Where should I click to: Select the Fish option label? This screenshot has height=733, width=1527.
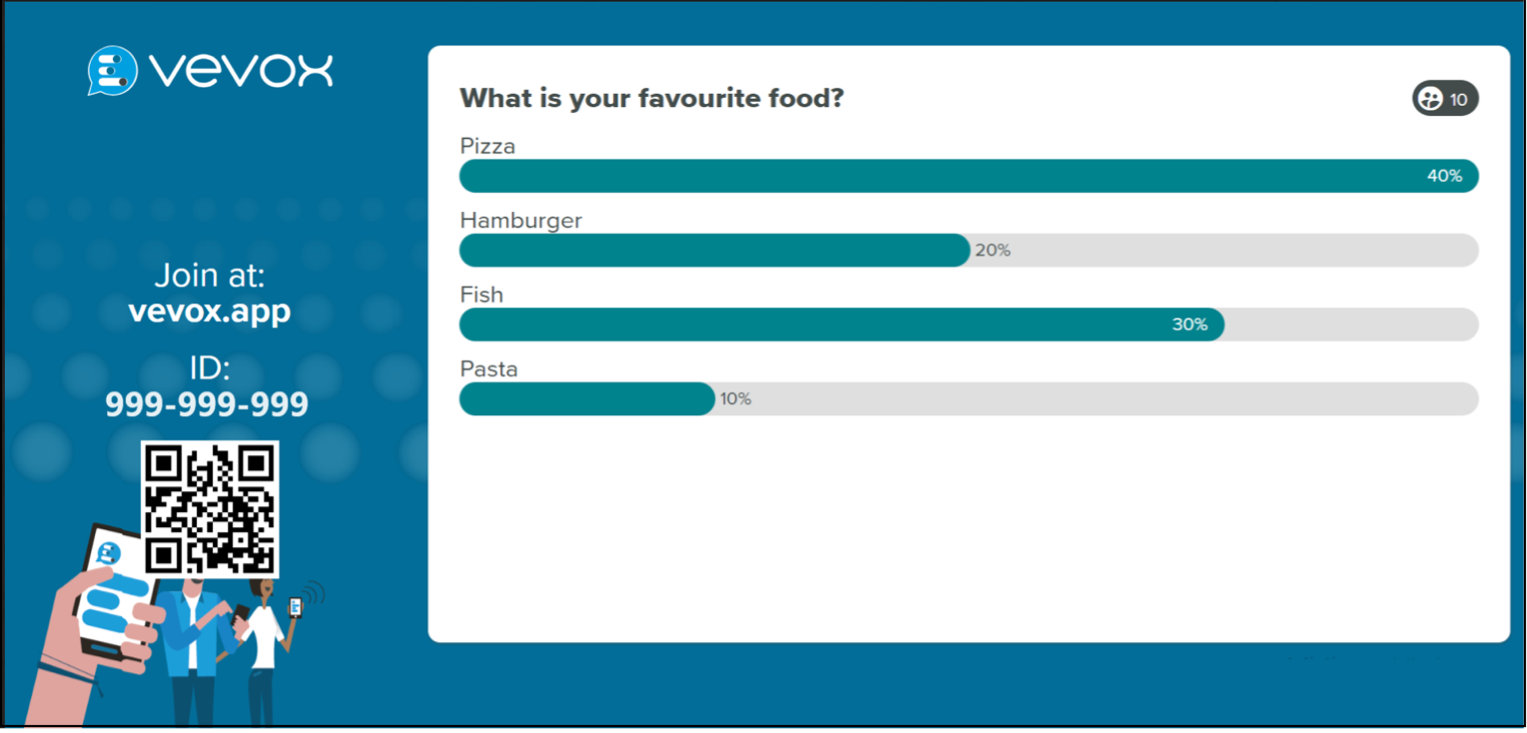[482, 295]
